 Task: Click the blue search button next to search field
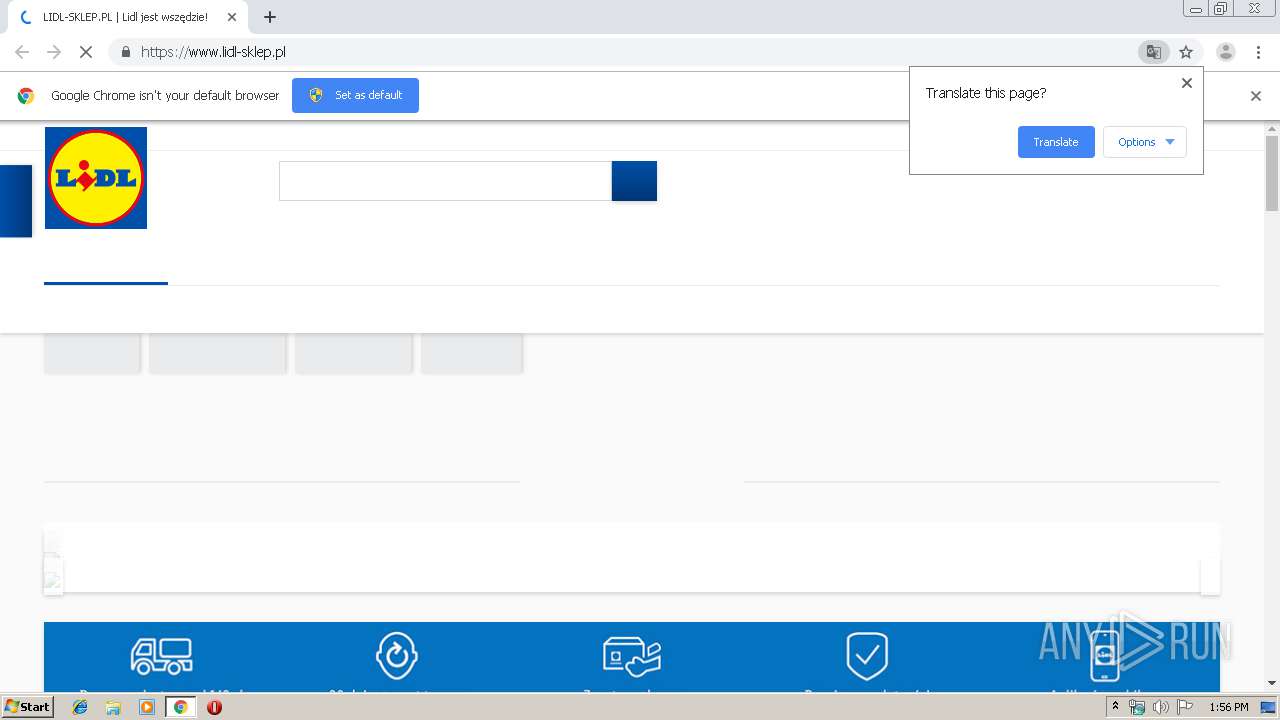pos(634,181)
